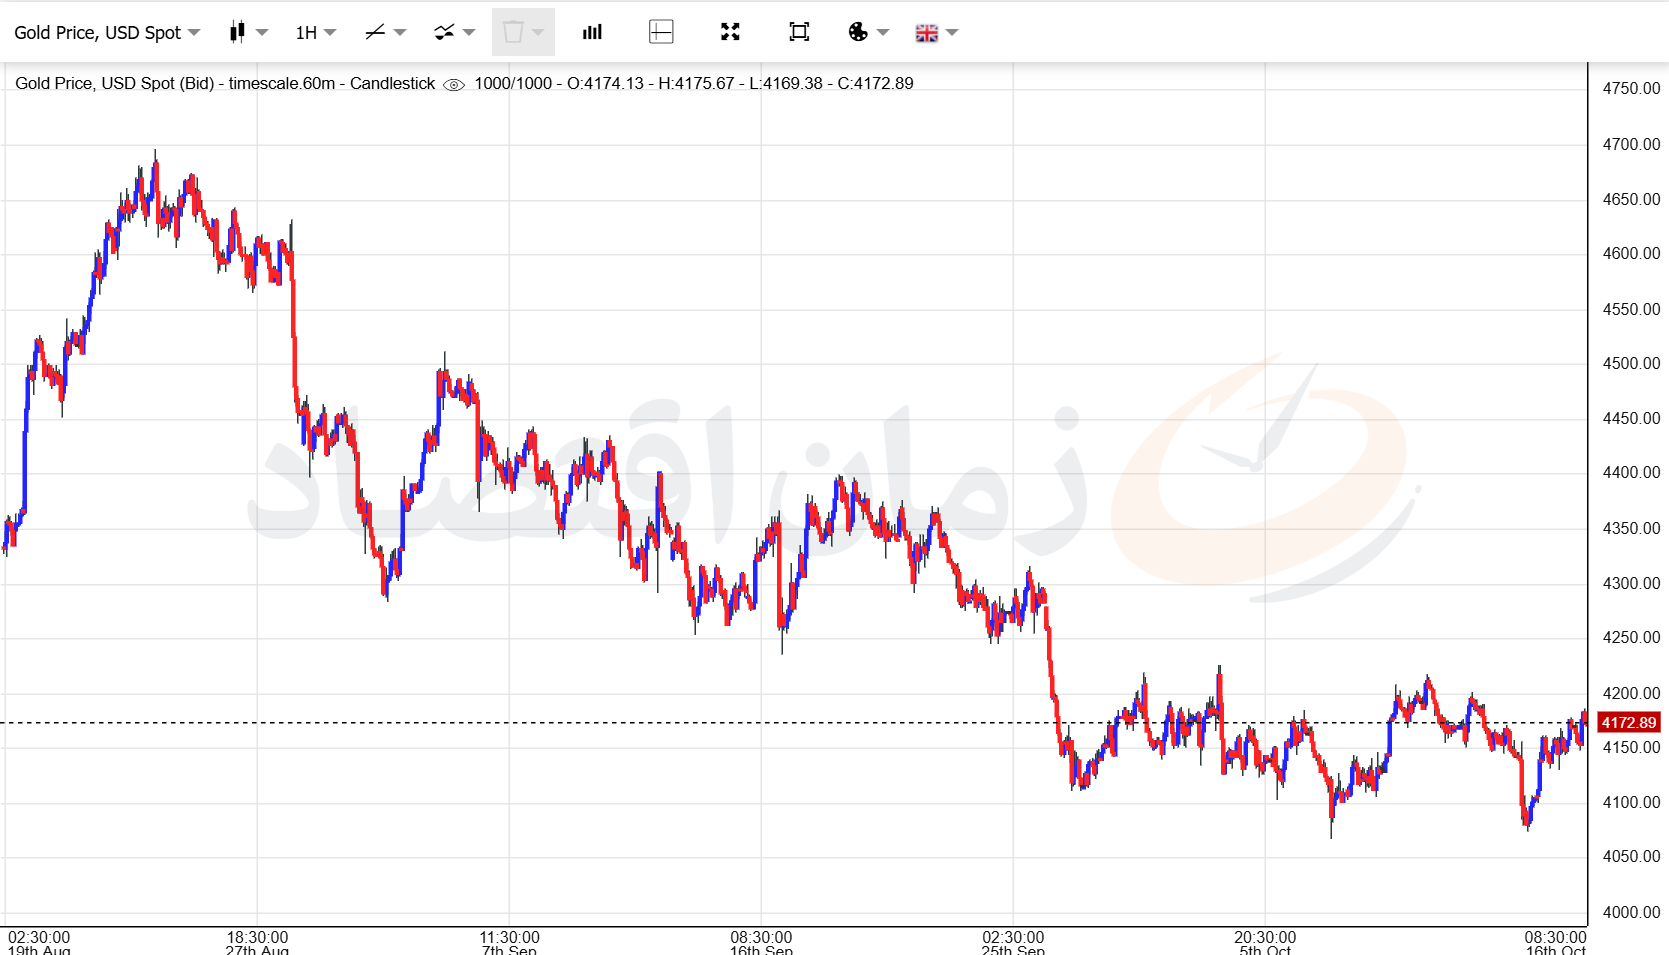
Task: Click the 4500.00 price axis label
Action: pos(1631,363)
